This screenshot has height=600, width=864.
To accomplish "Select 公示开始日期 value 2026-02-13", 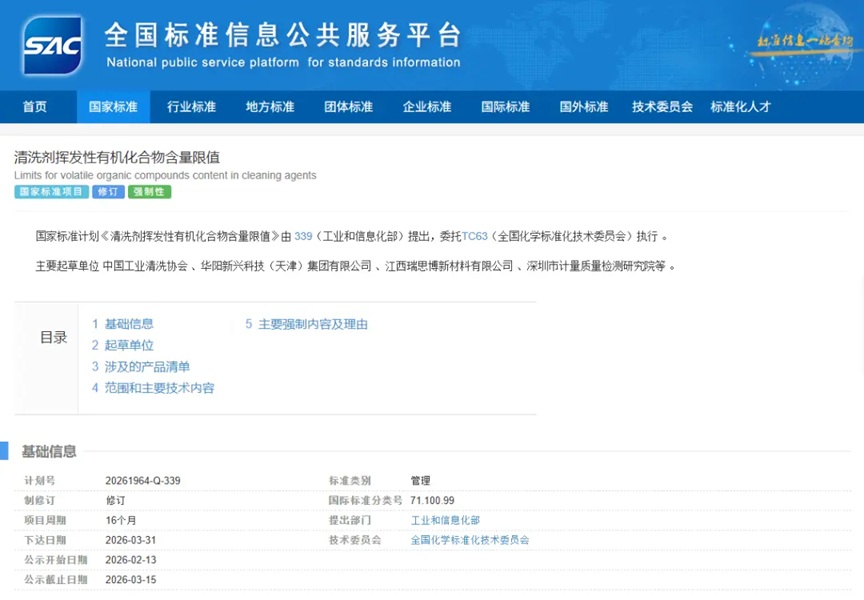I will [131, 560].
